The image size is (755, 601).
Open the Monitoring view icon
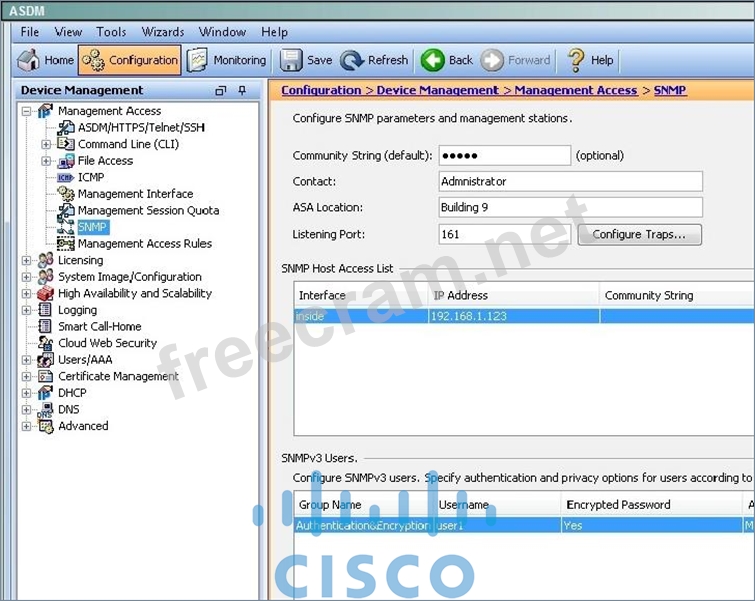pyautogui.click(x=197, y=60)
